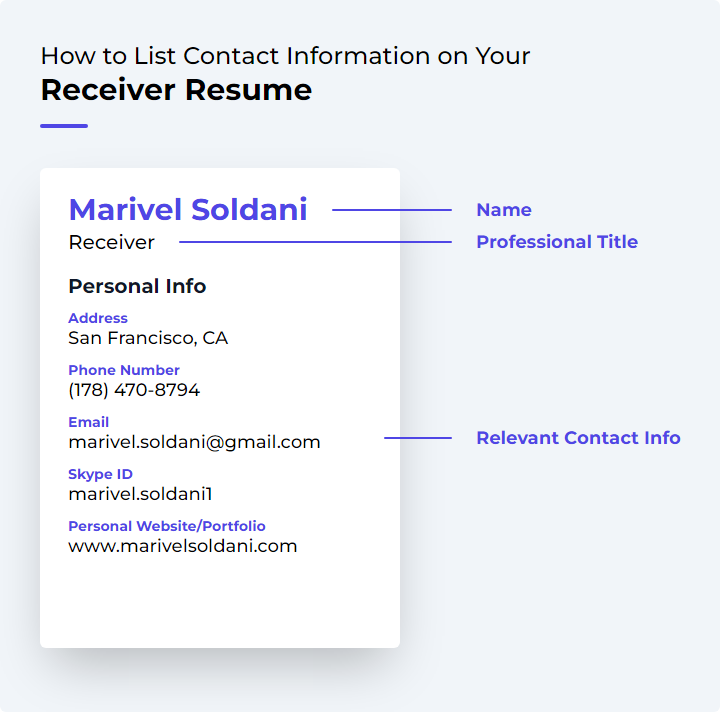Open the marivel.soldani@gmail.com email address
This screenshot has height=712, width=720.
point(194,443)
